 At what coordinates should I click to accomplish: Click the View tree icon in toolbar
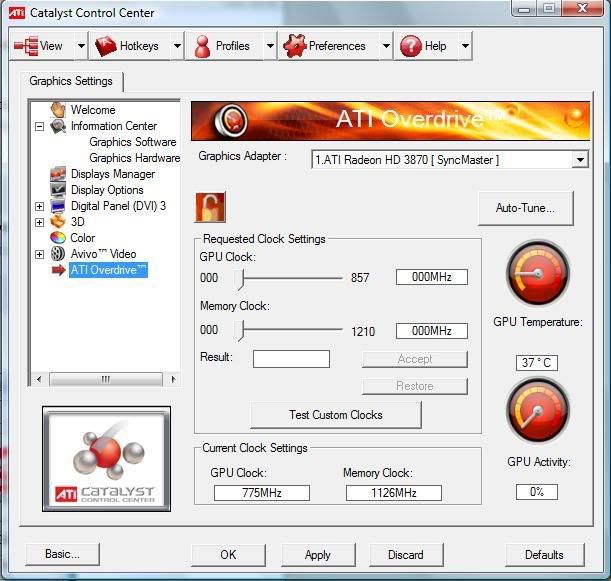pyautogui.click(x=26, y=46)
